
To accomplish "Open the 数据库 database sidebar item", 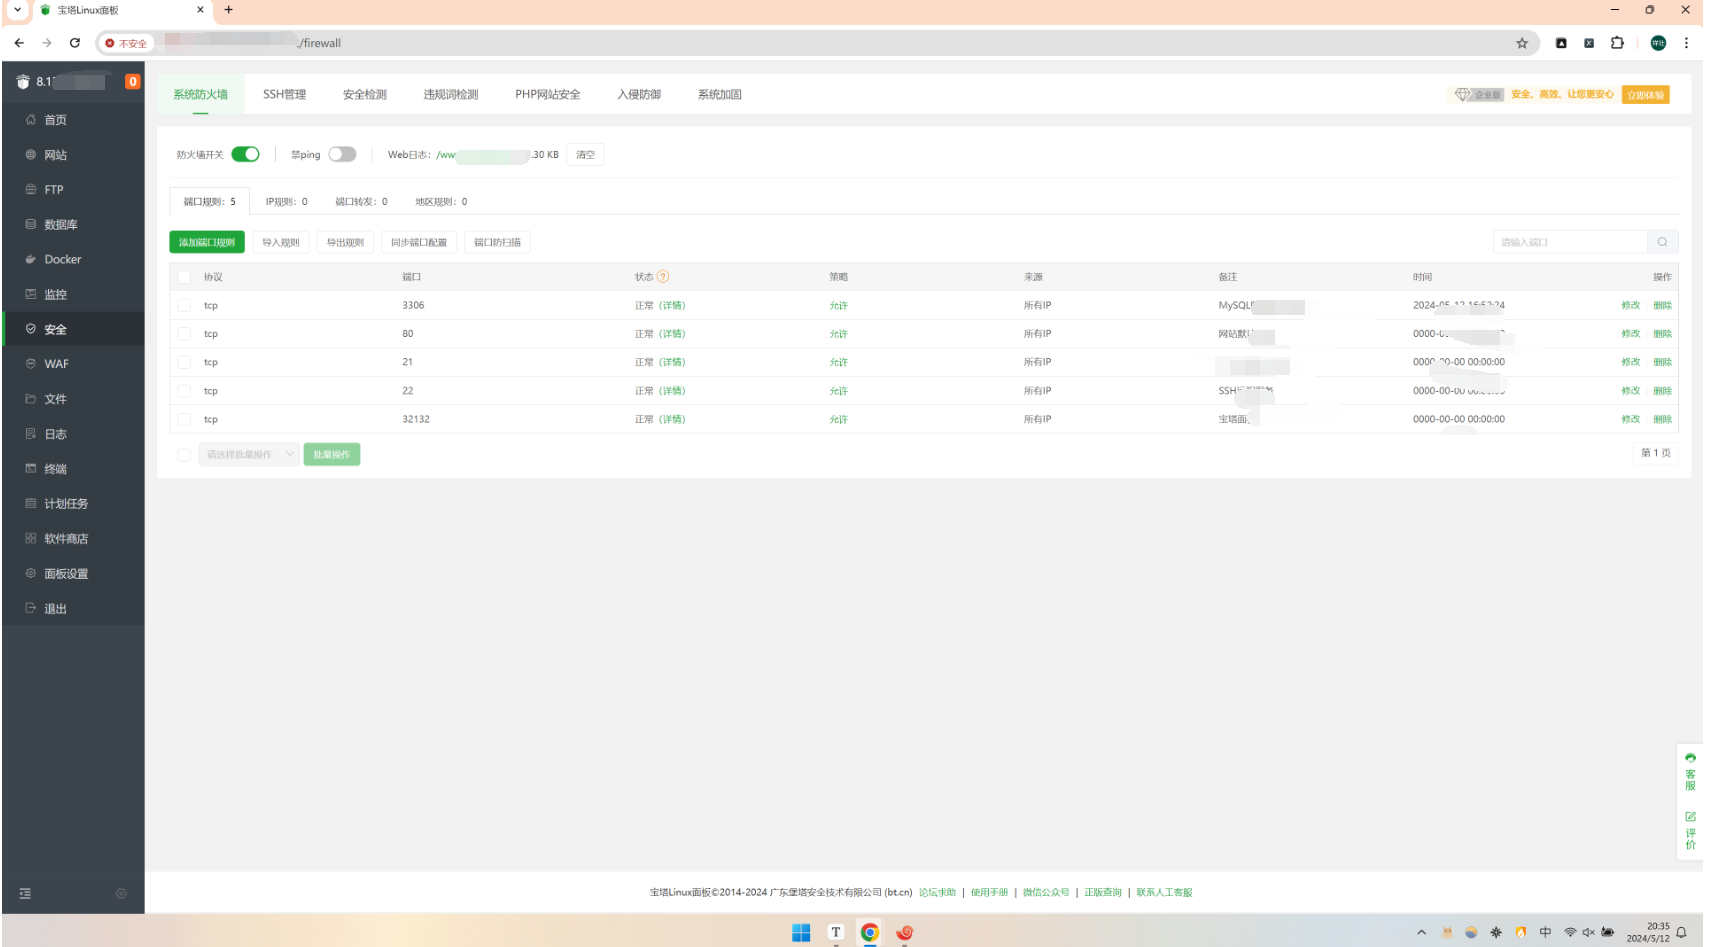I will (x=73, y=224).
